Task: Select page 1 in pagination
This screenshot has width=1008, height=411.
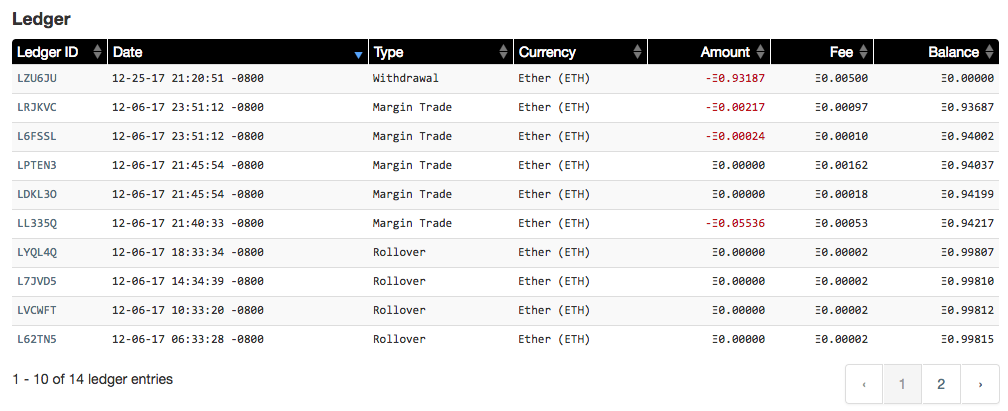Action: (x=903, y=384)
